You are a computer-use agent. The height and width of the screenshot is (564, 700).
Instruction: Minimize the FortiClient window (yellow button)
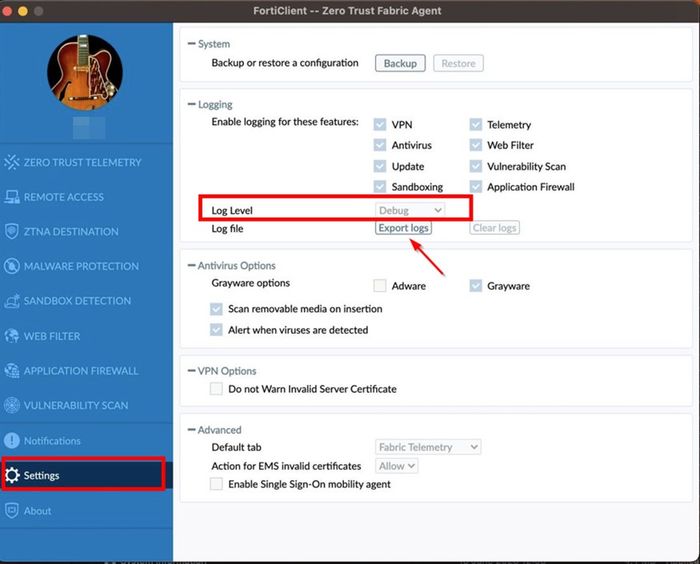(x=23, y=11)
